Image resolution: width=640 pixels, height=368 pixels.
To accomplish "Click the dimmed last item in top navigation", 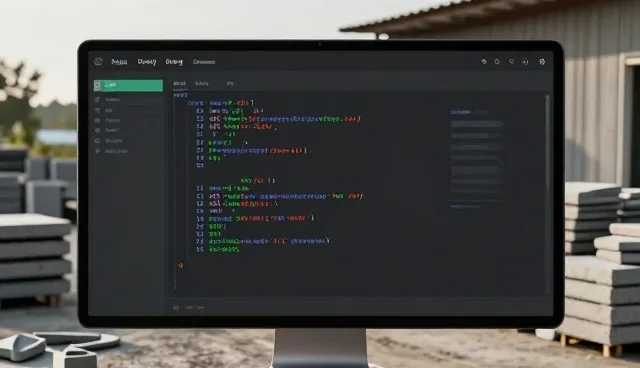I will [x=204, y=62].
